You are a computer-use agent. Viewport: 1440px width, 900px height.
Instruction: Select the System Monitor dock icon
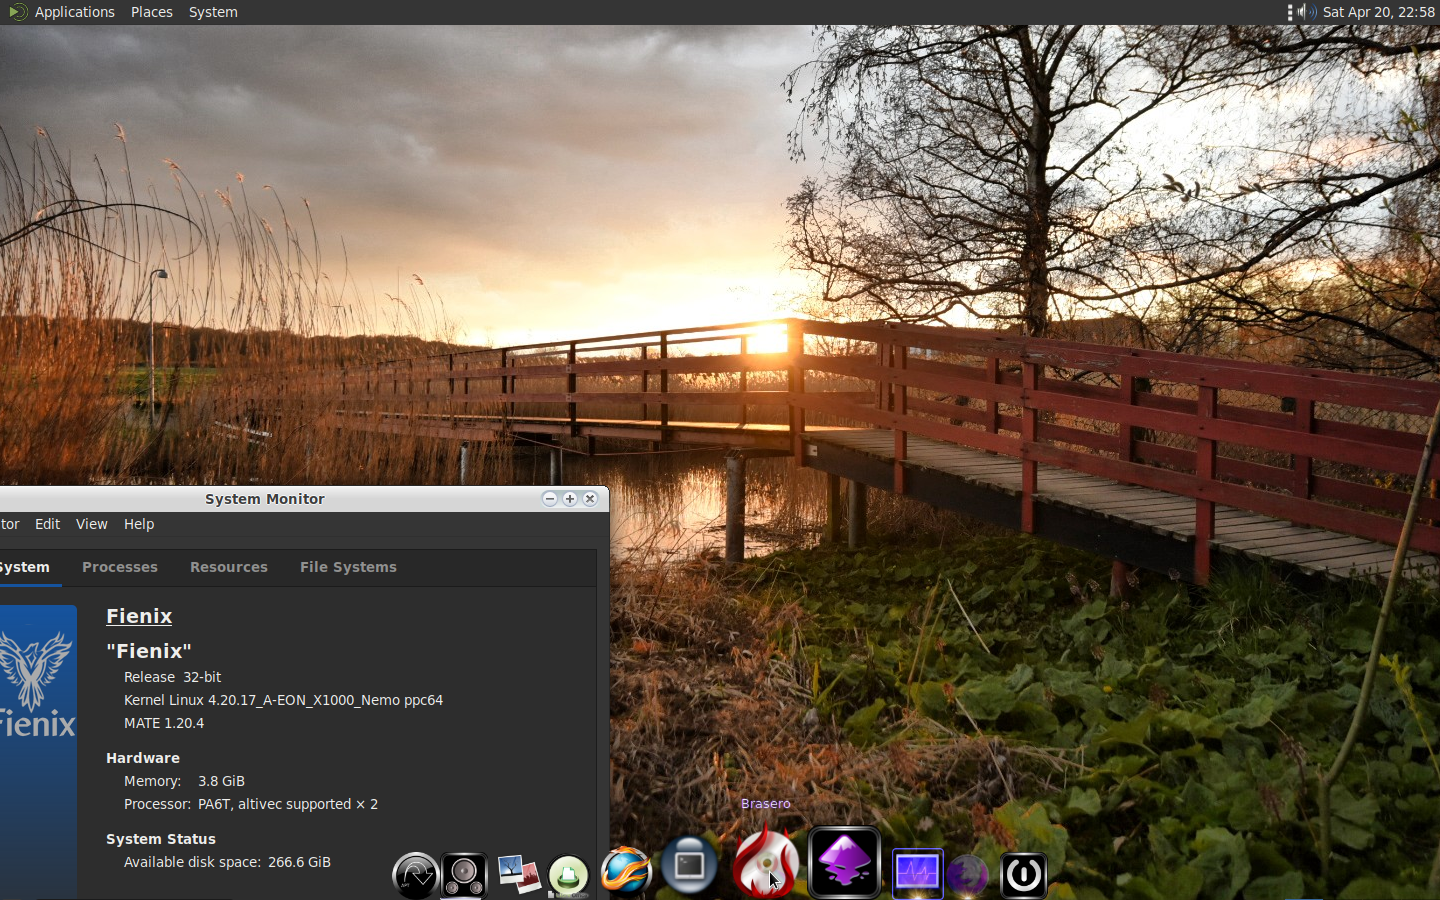917,873
